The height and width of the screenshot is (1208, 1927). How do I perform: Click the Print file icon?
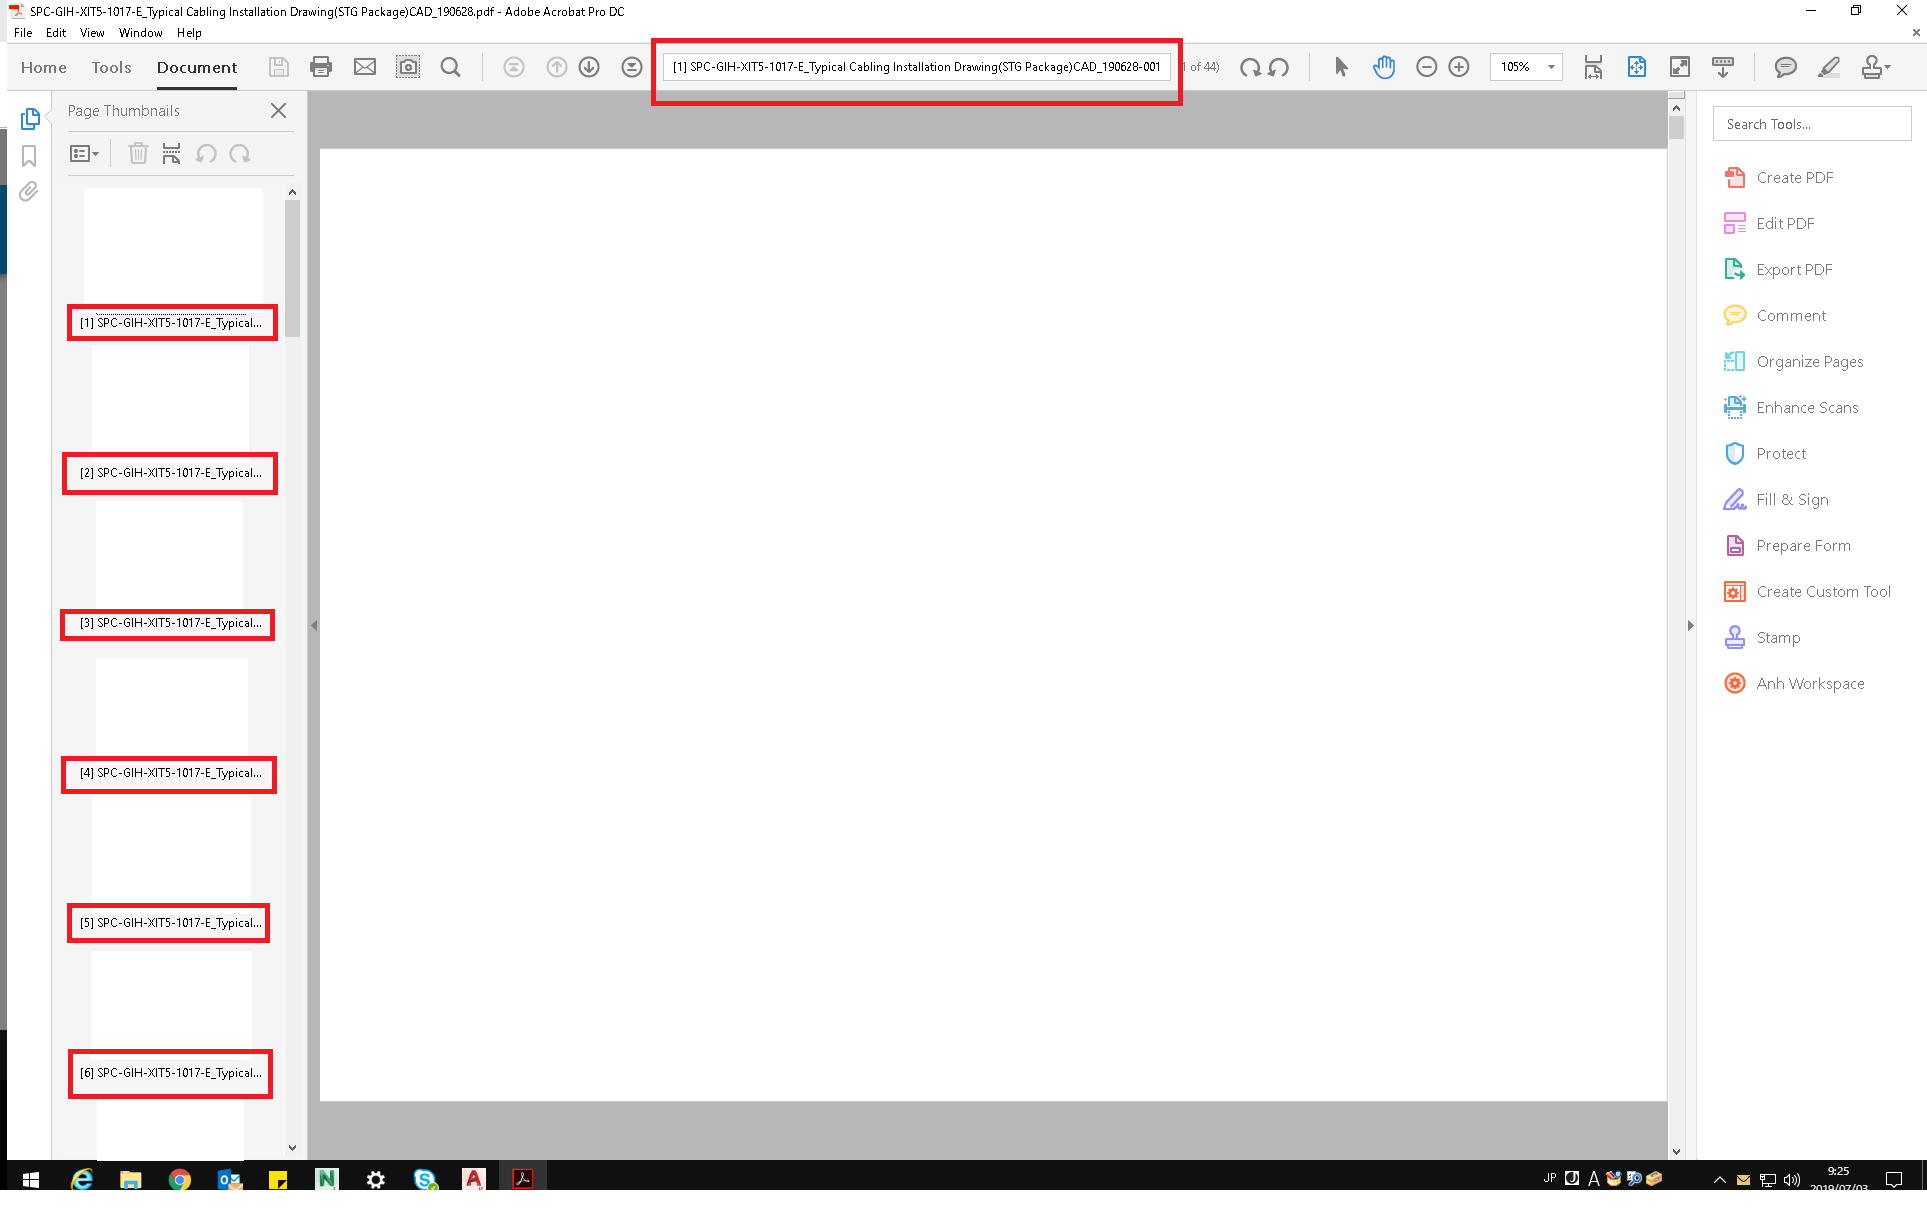[x=321, y=67]
